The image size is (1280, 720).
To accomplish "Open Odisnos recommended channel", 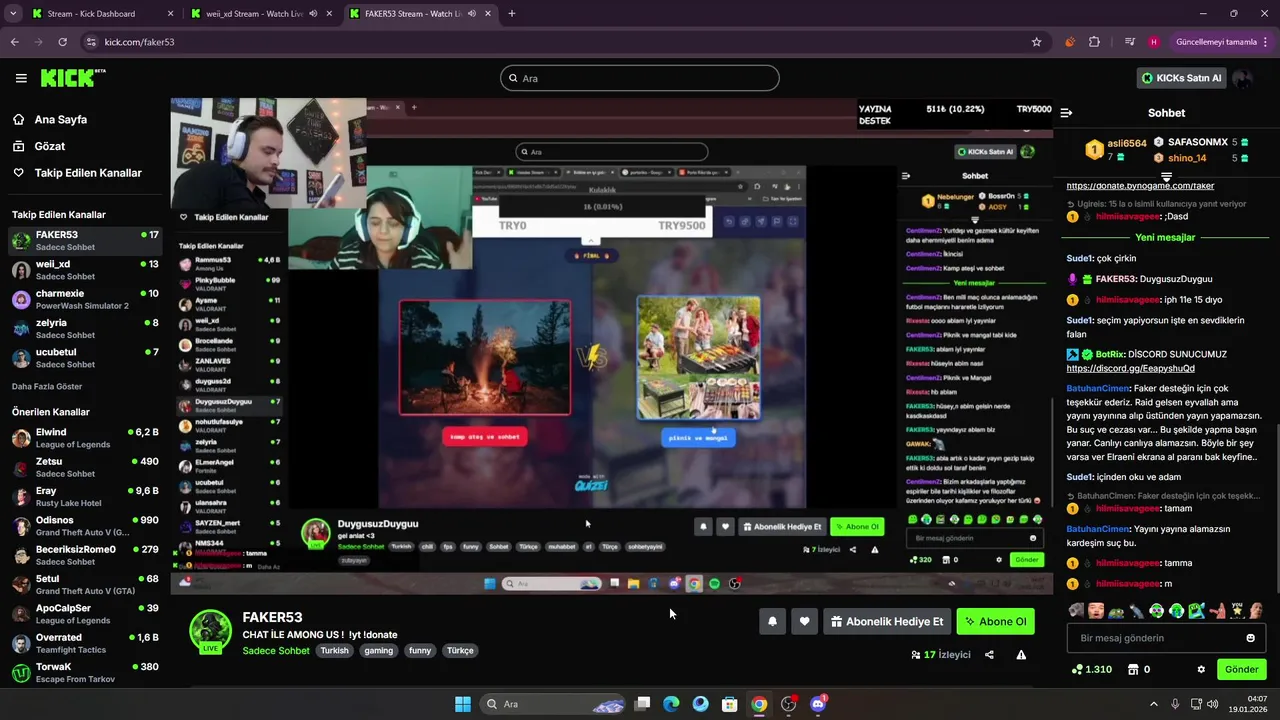I will [x=84, y=526].
